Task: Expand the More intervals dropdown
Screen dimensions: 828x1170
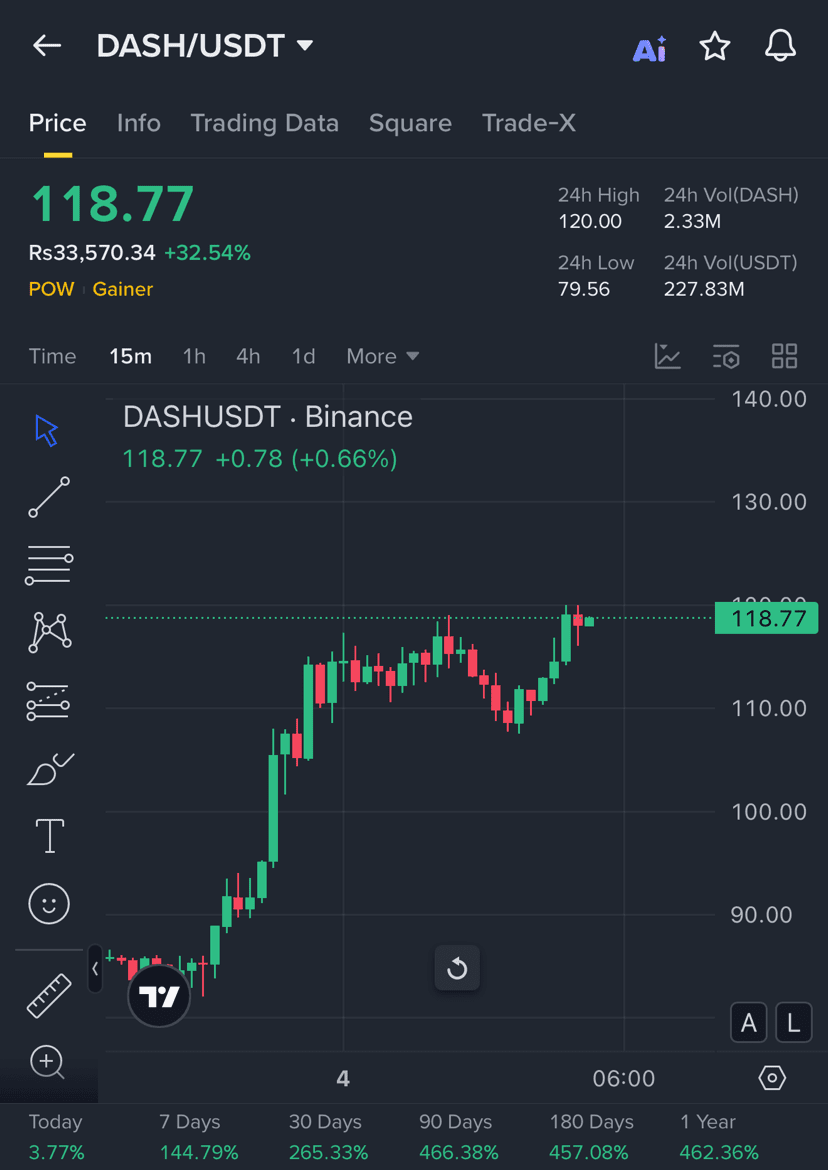Action: [383, 357]
